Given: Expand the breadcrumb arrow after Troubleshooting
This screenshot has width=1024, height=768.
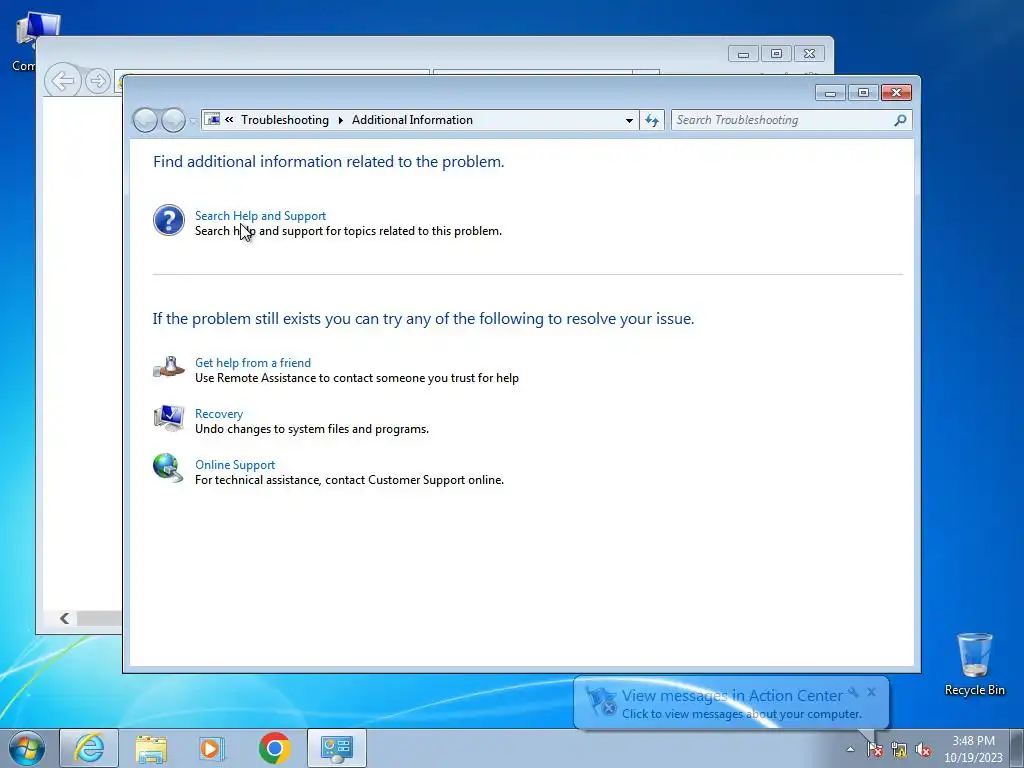Looking at the screenshot, I should pos(340,120).
